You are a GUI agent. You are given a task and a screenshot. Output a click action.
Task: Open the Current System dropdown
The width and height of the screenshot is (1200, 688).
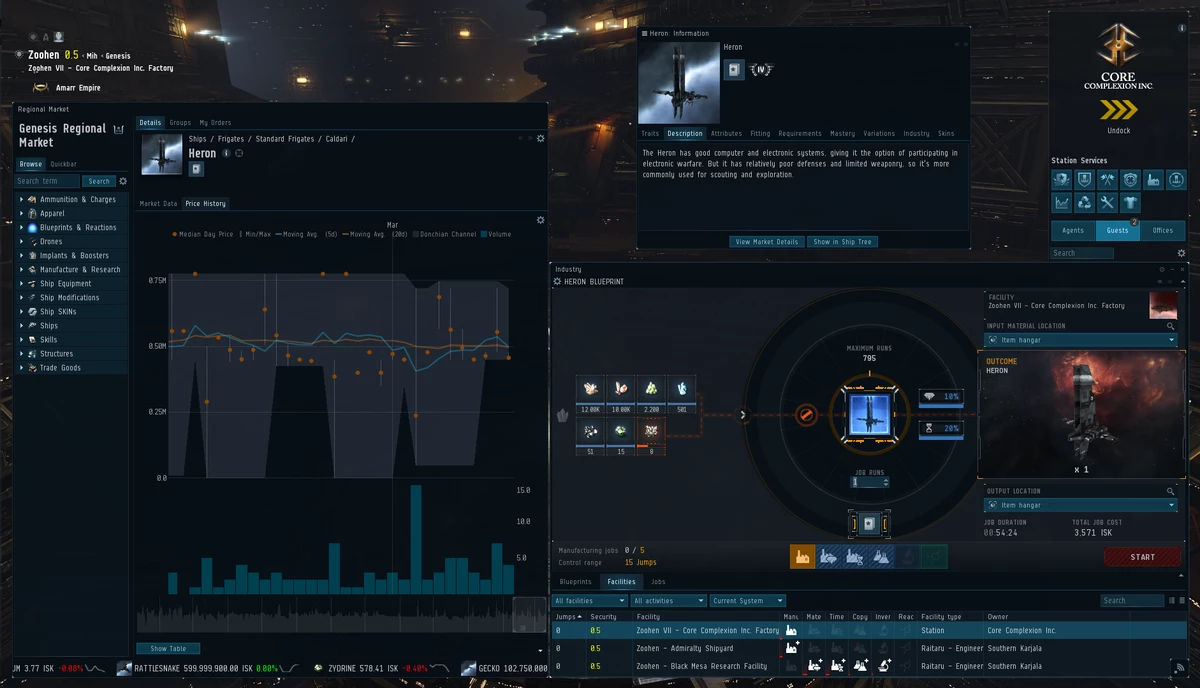[x=744, y=600]
